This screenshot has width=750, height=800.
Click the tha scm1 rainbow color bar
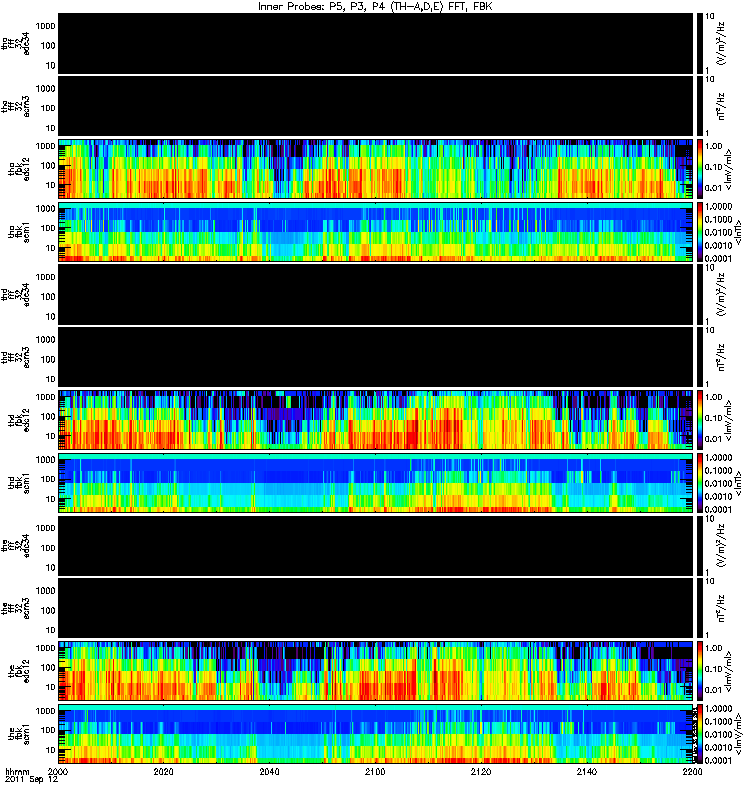[x=700, y=232]
